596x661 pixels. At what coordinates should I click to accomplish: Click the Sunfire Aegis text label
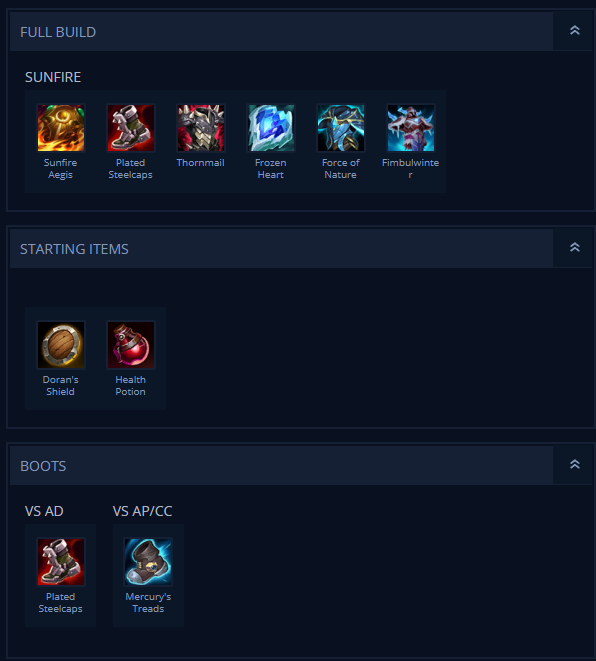click(60, 169)
